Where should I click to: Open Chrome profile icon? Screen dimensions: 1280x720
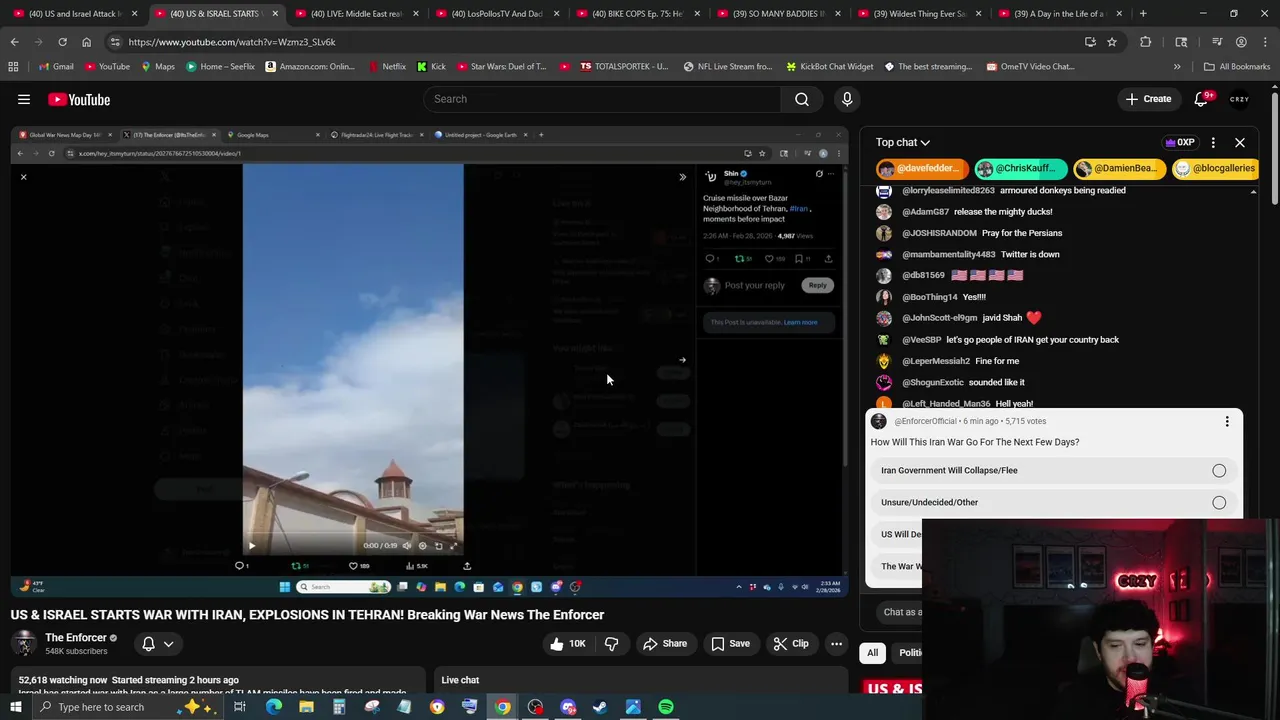coord(1241,42)
